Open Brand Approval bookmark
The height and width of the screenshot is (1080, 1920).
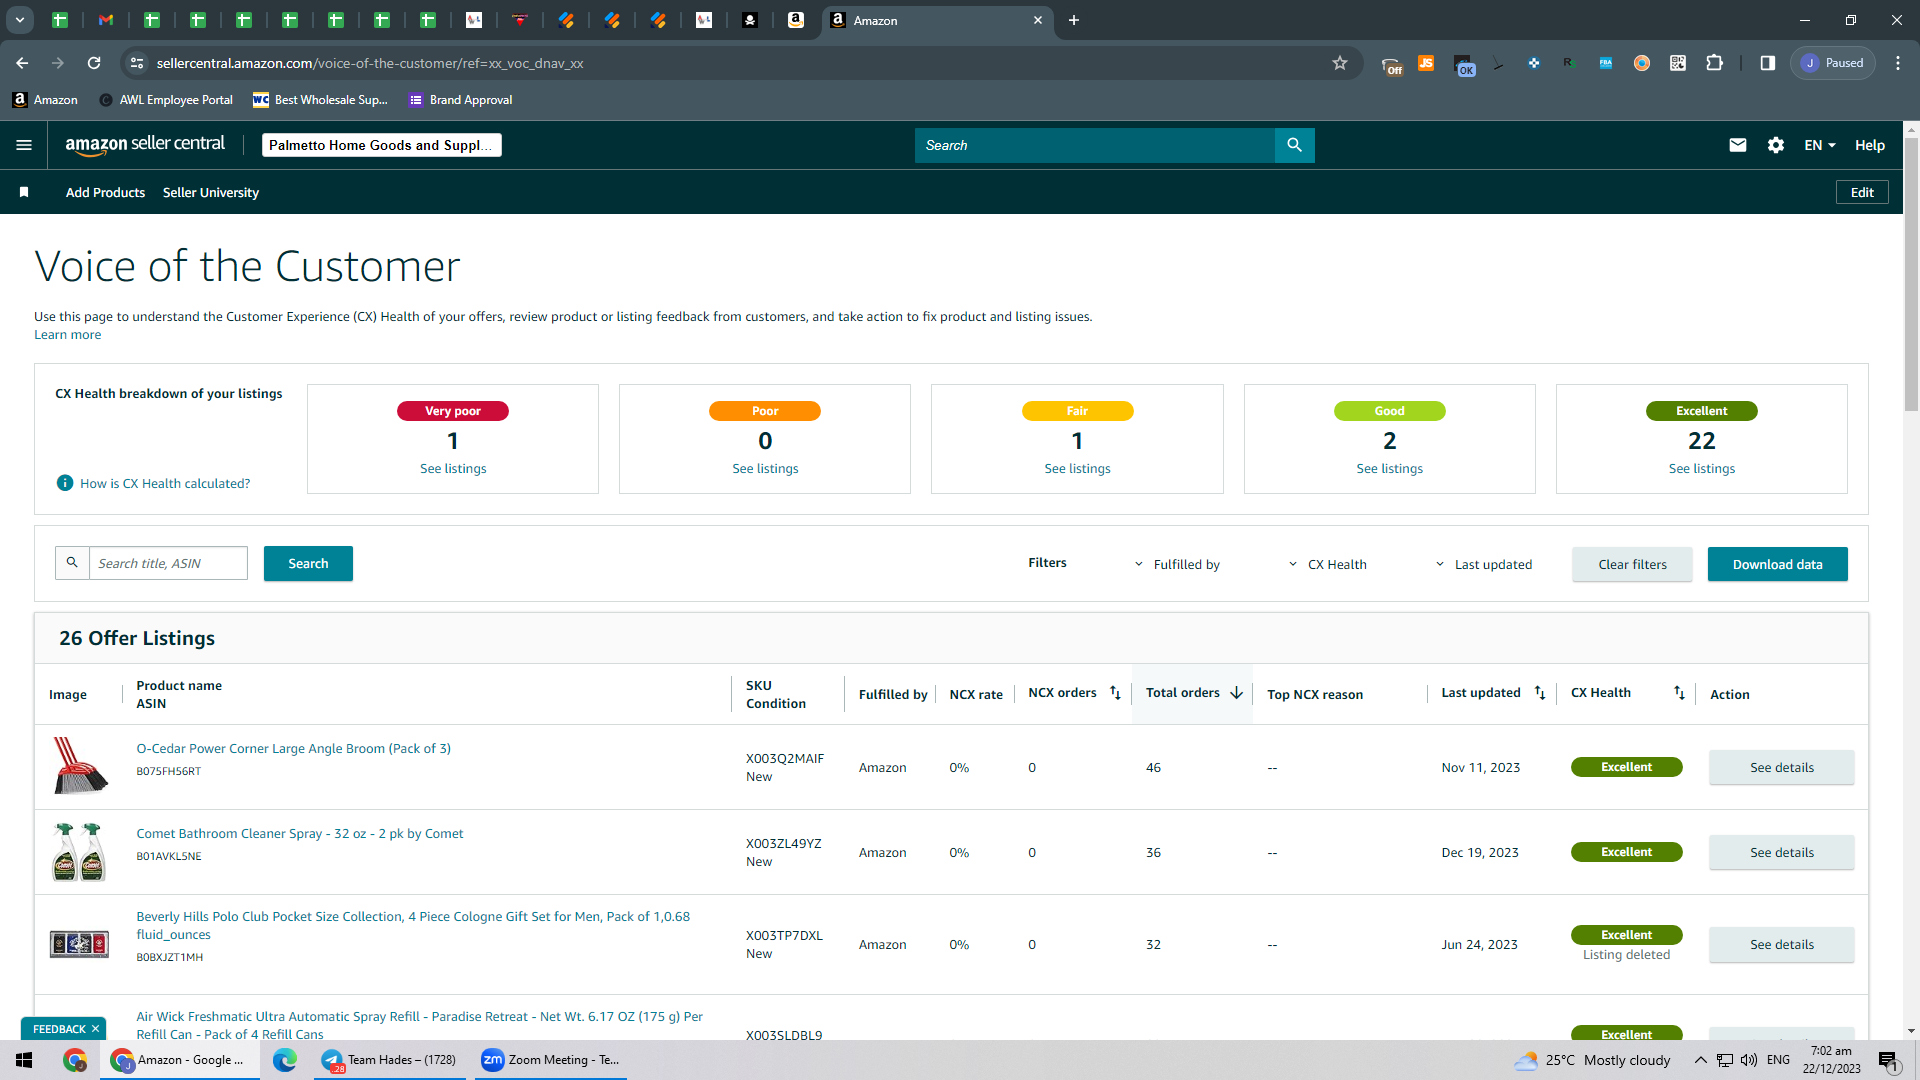(461, 100)
